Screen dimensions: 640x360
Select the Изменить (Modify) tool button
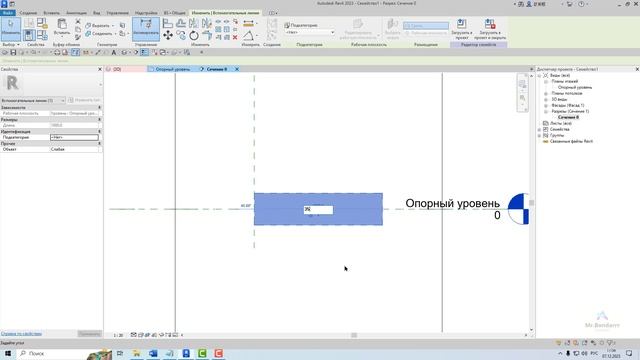pos(11,29)
